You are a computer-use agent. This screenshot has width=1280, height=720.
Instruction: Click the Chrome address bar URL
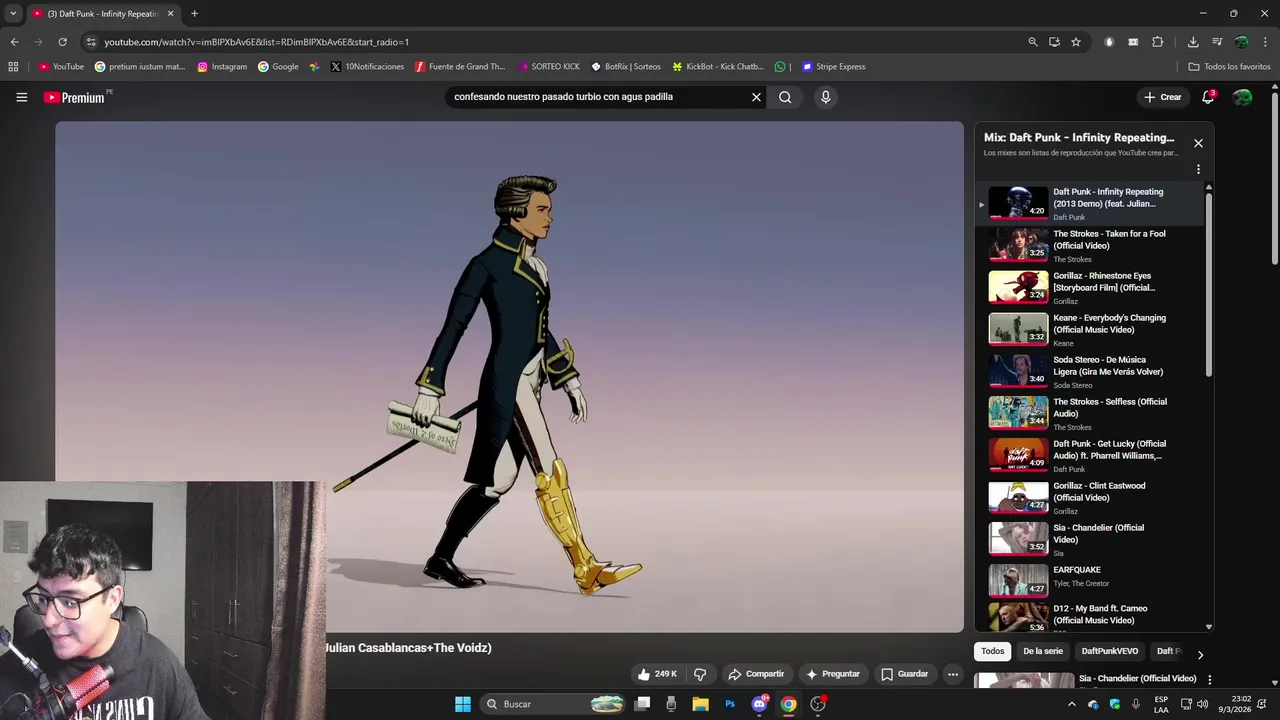pyautogui.click(x=256, y=42)
